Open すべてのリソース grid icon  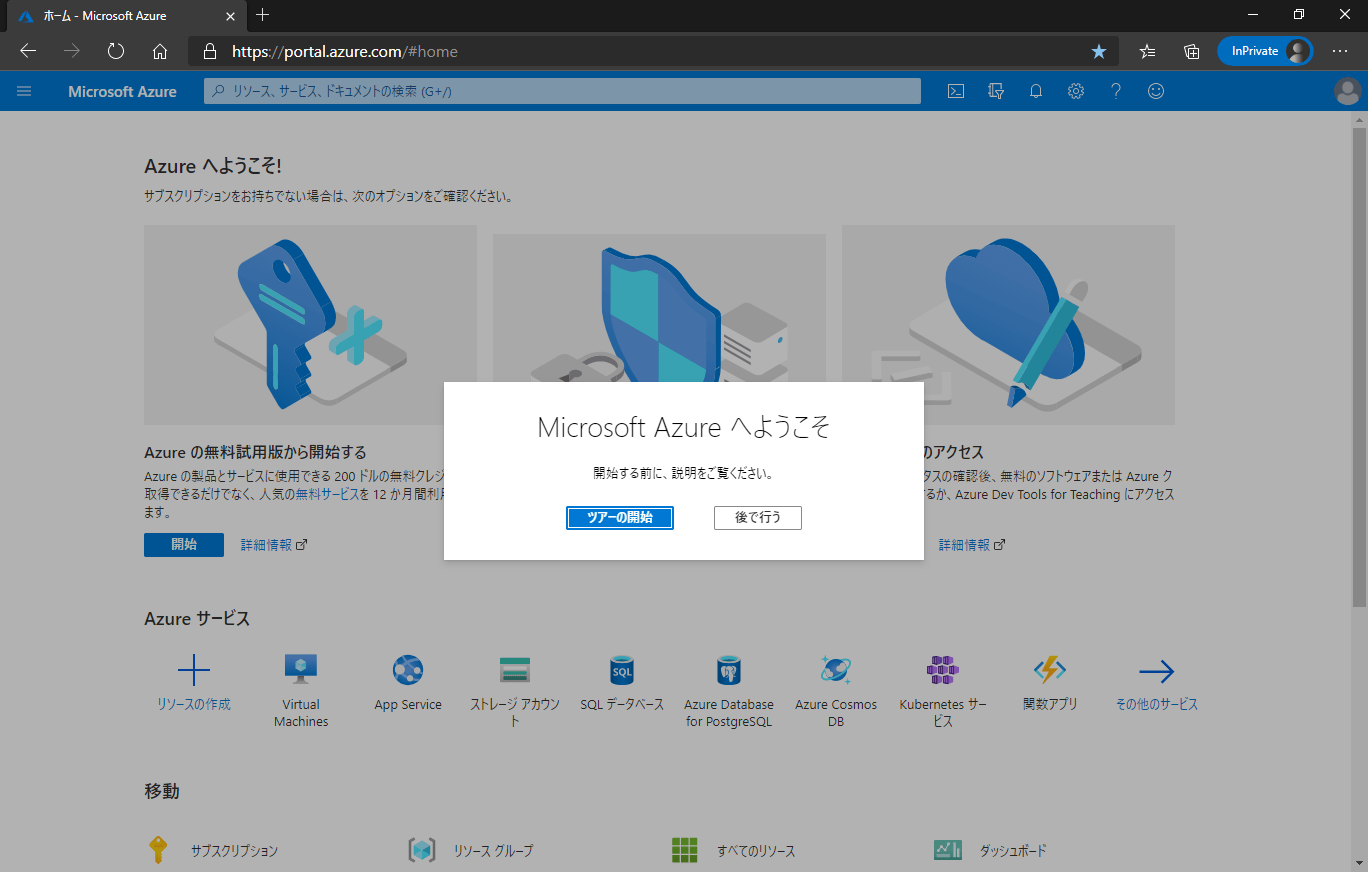684,850
